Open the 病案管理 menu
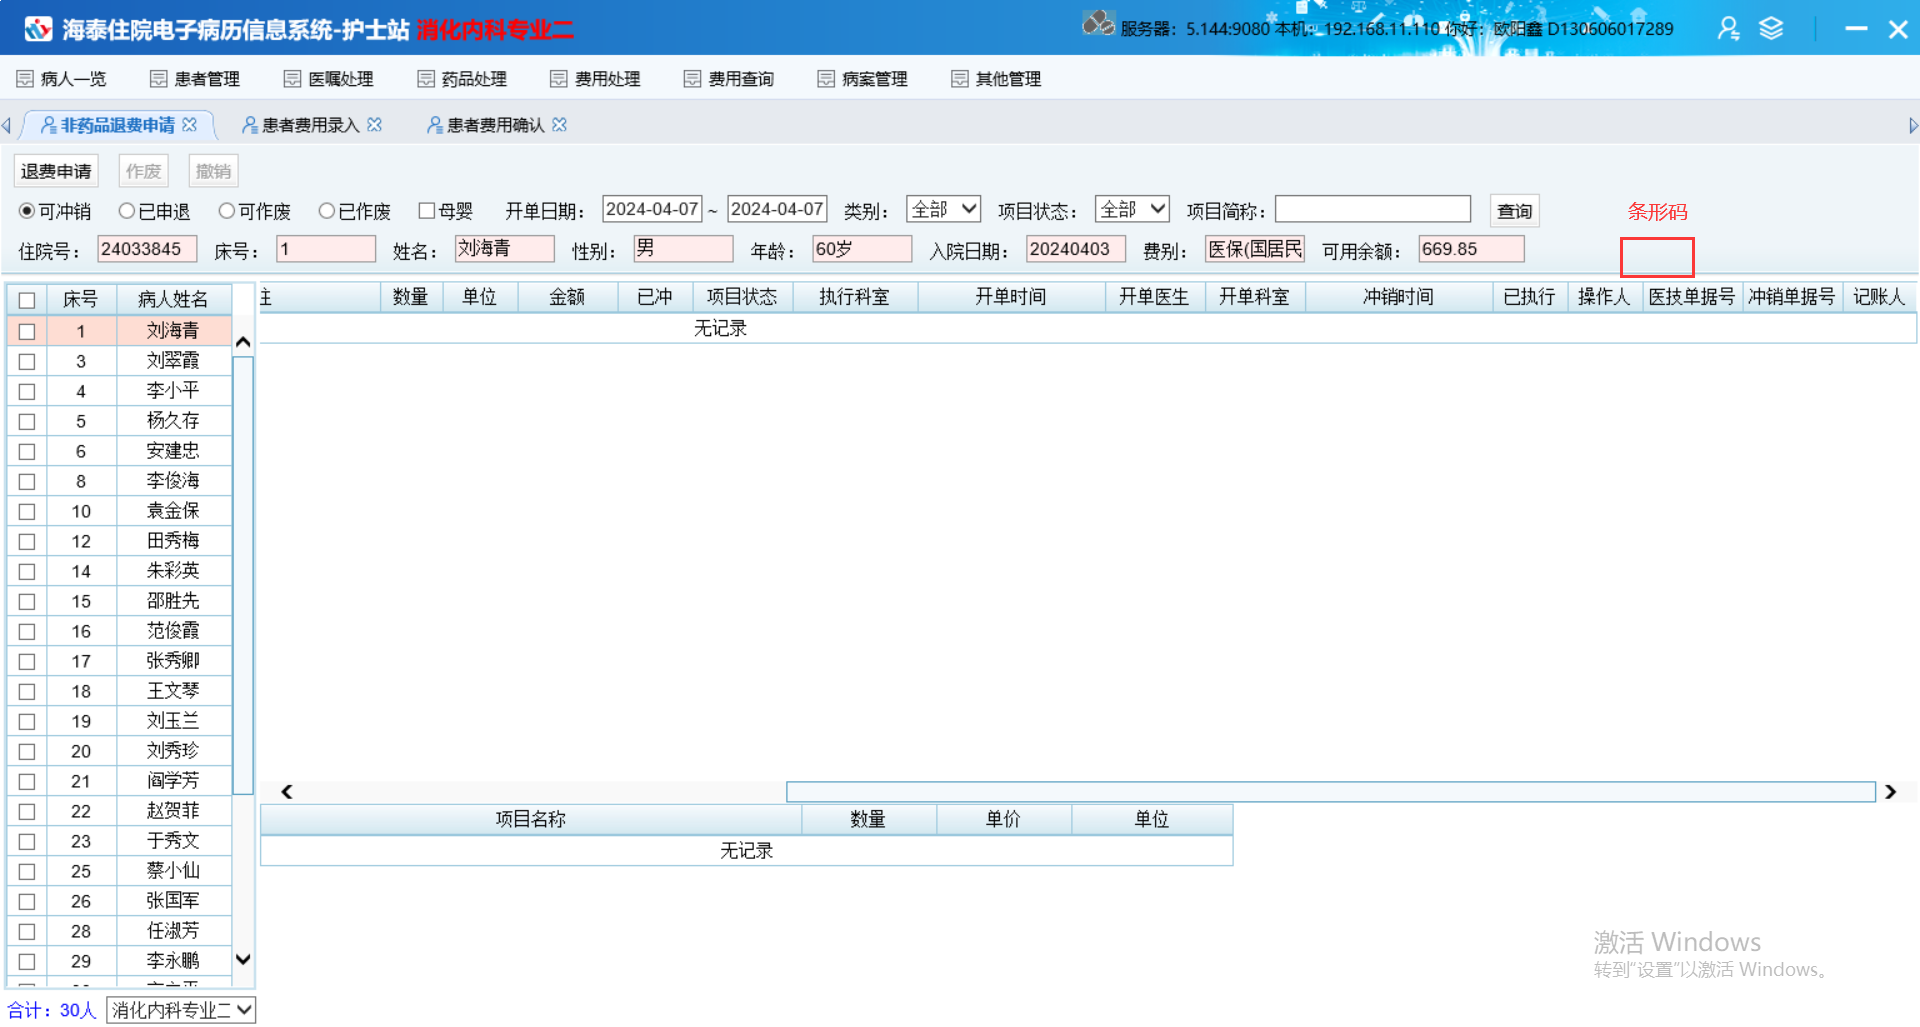The height and width of the screenshot is (1027, 1920). pos(863,79)
